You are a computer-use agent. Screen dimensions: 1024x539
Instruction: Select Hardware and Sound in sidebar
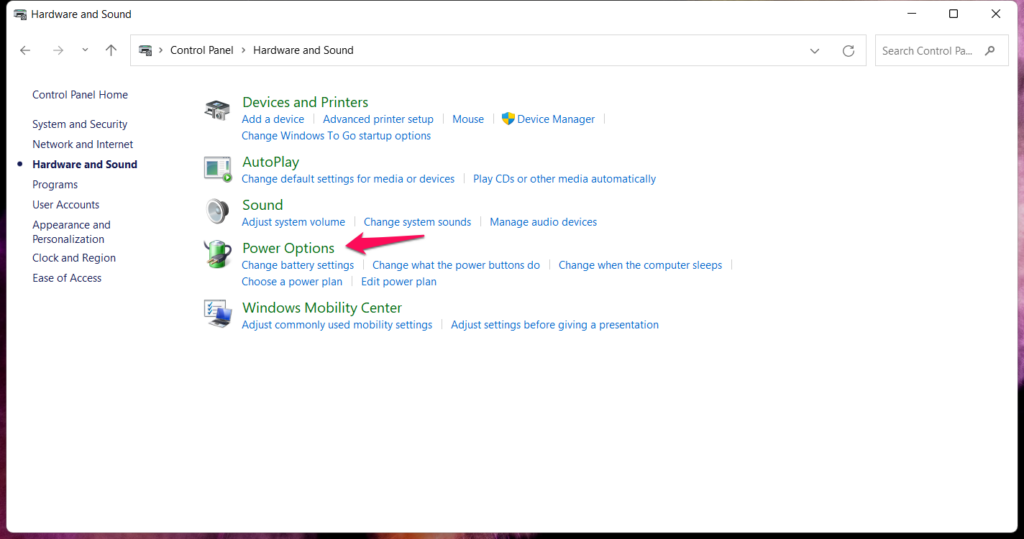(84, 165)
